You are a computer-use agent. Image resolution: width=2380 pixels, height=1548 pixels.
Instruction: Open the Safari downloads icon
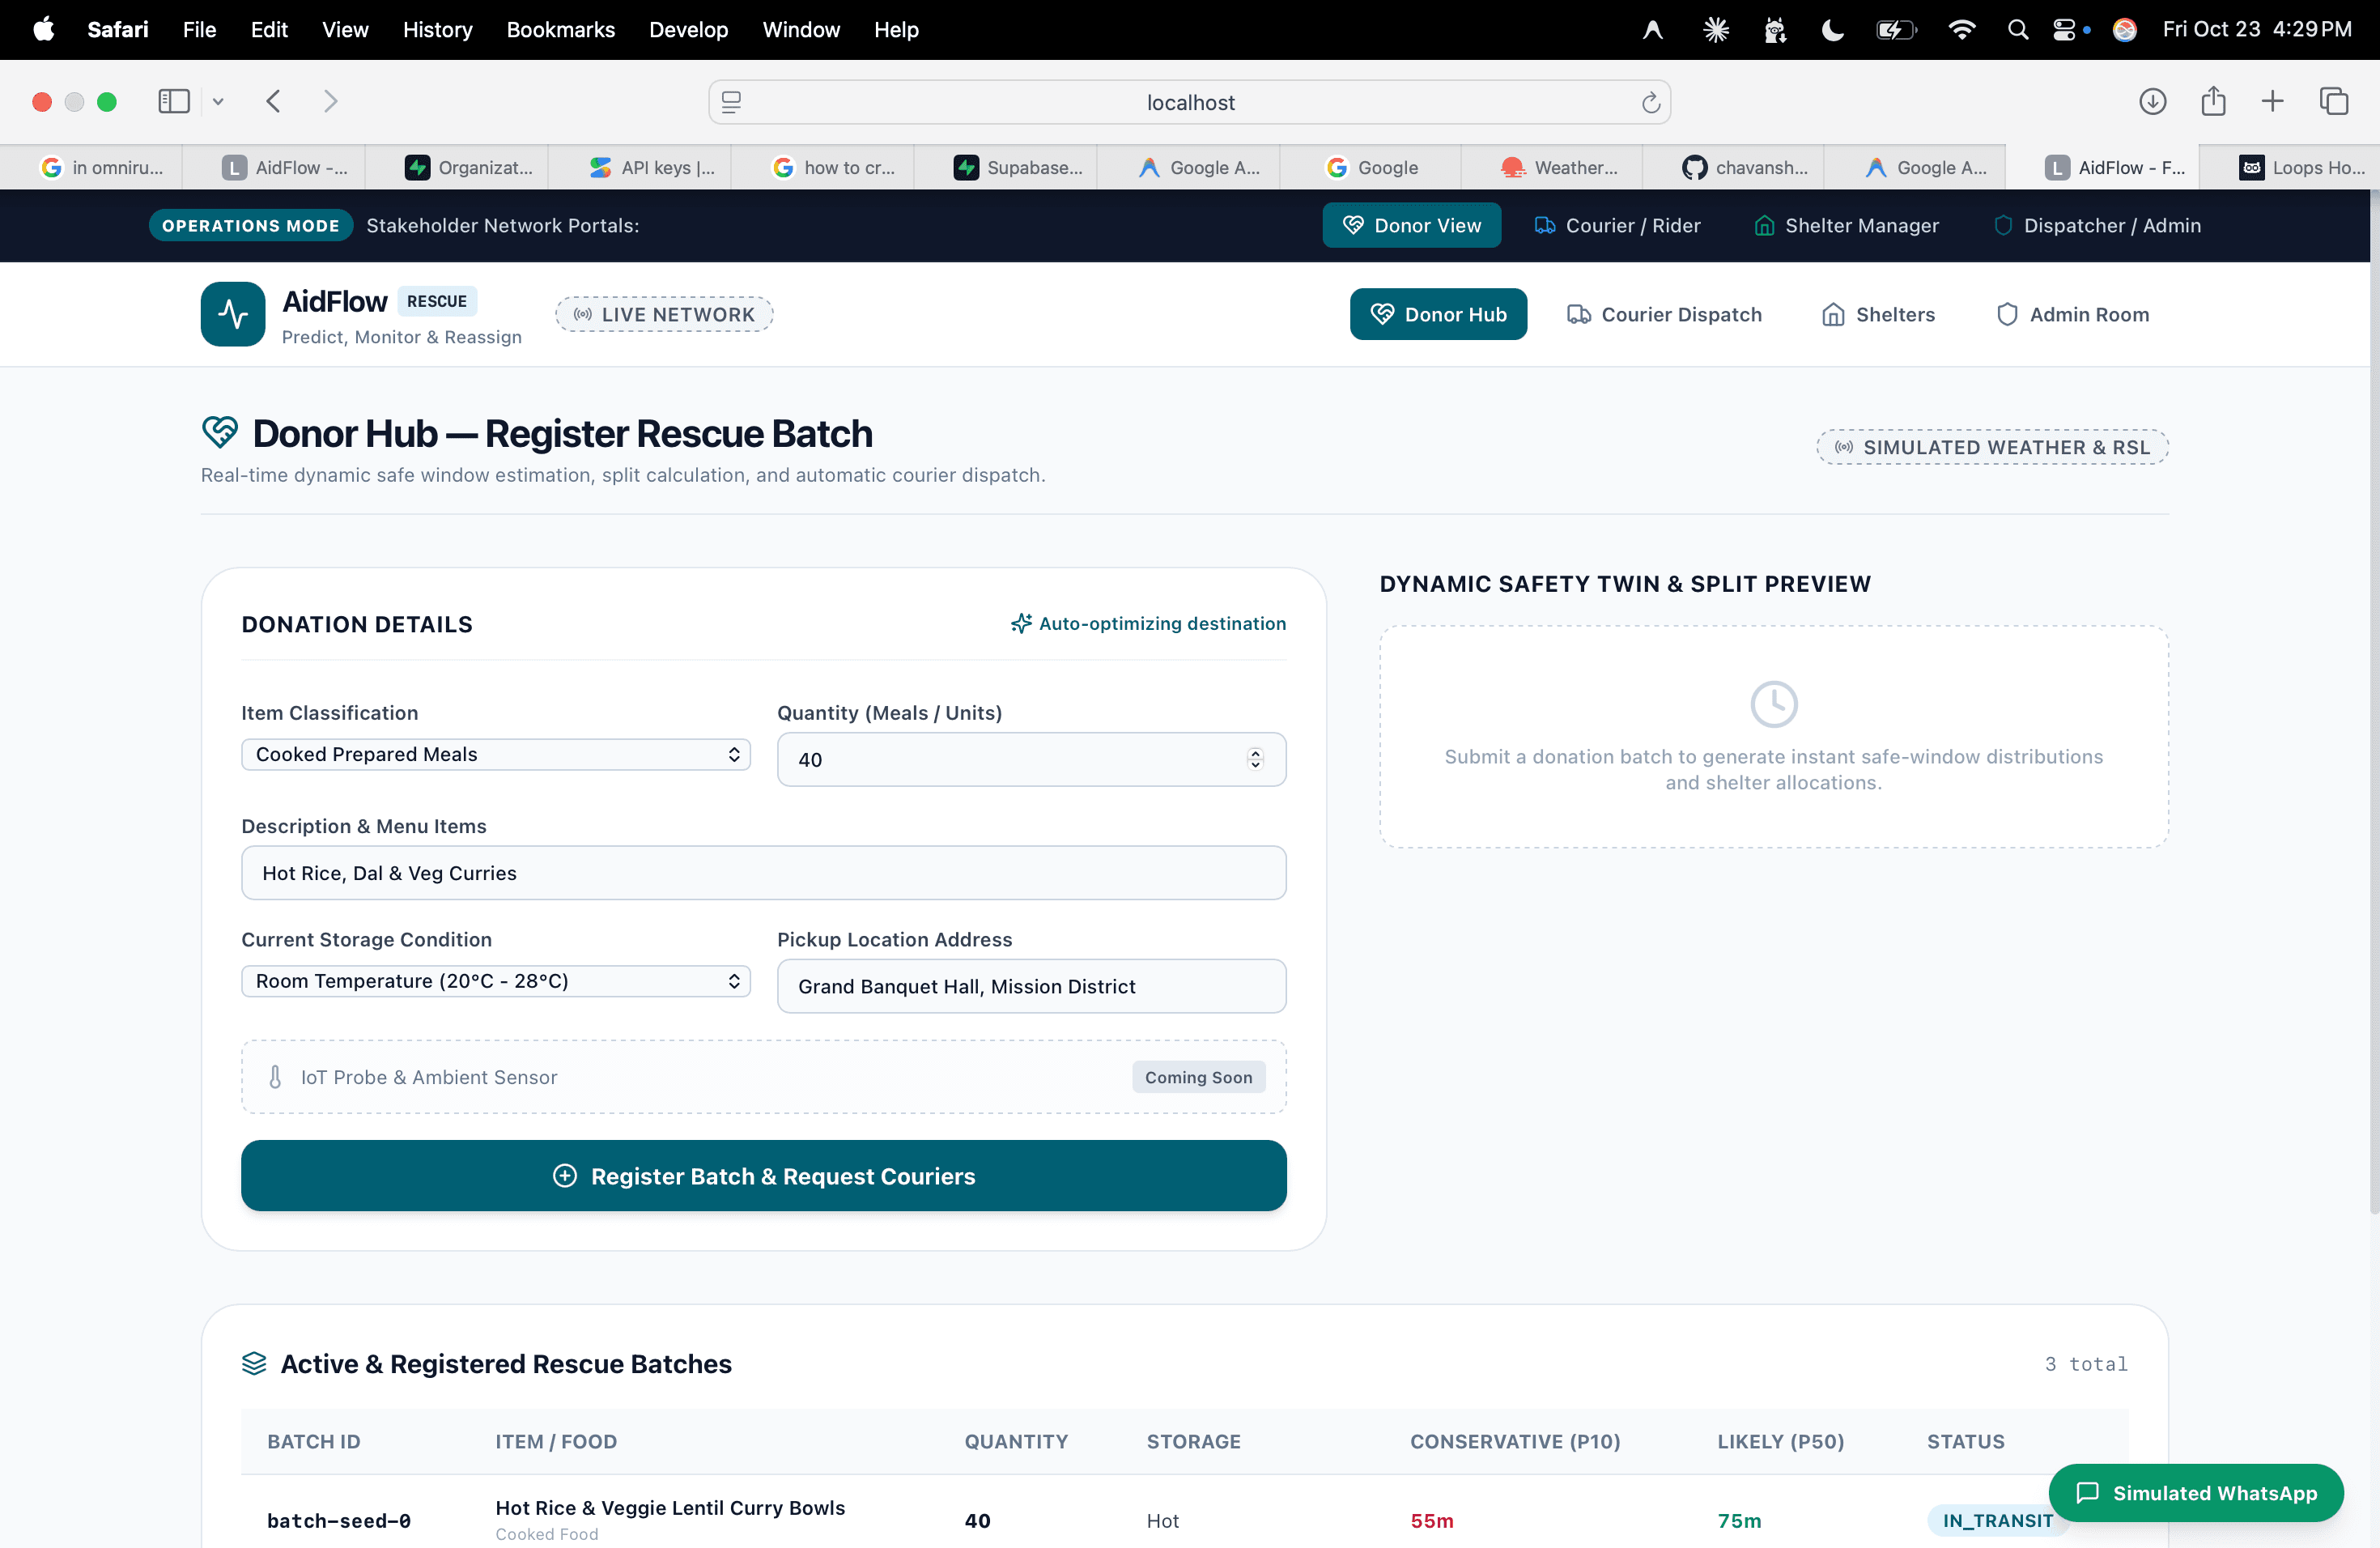[x=2152, y=102]
